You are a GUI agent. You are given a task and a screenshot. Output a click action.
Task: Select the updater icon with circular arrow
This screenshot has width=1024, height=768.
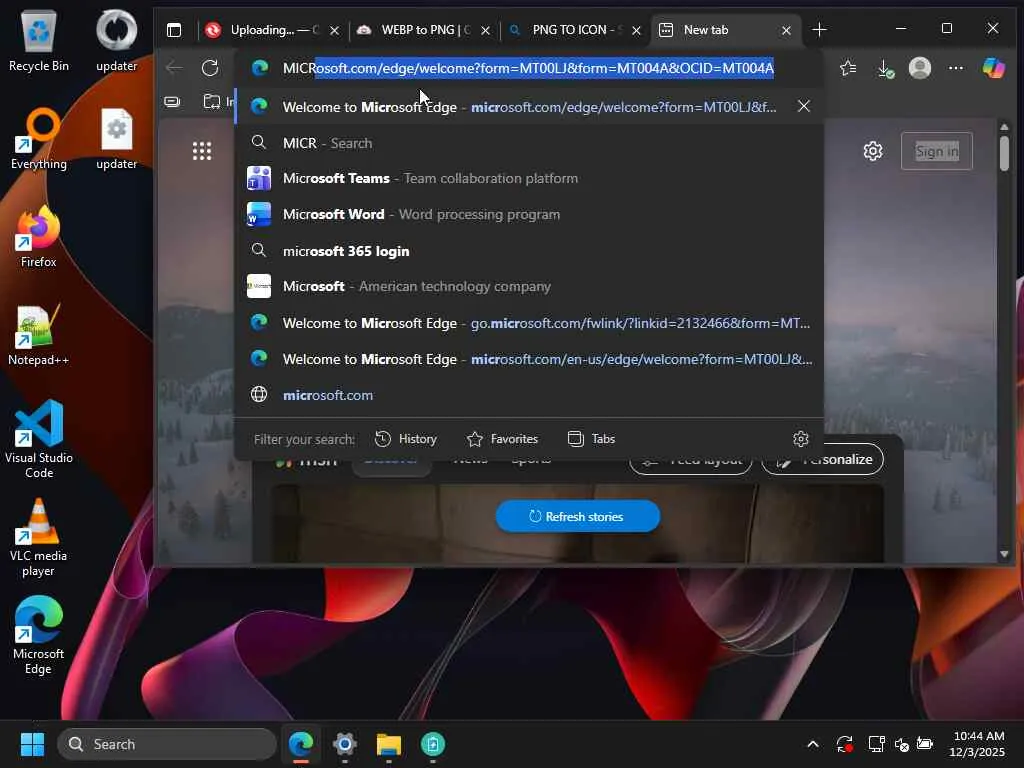coord(117,40)
